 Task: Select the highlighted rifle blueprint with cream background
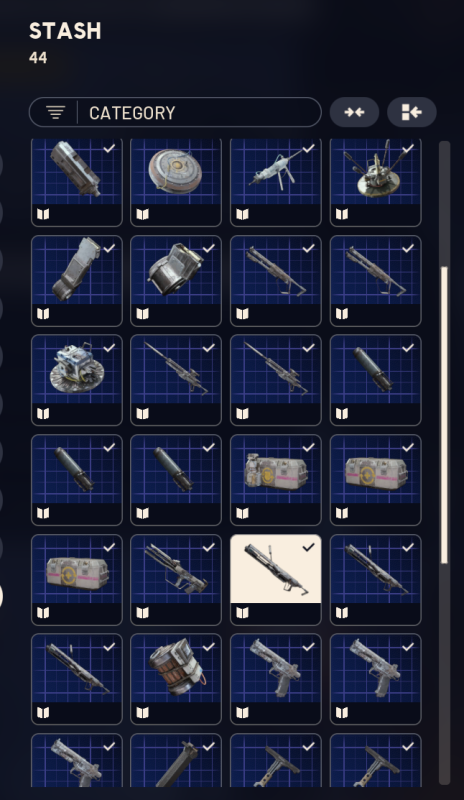276,580
